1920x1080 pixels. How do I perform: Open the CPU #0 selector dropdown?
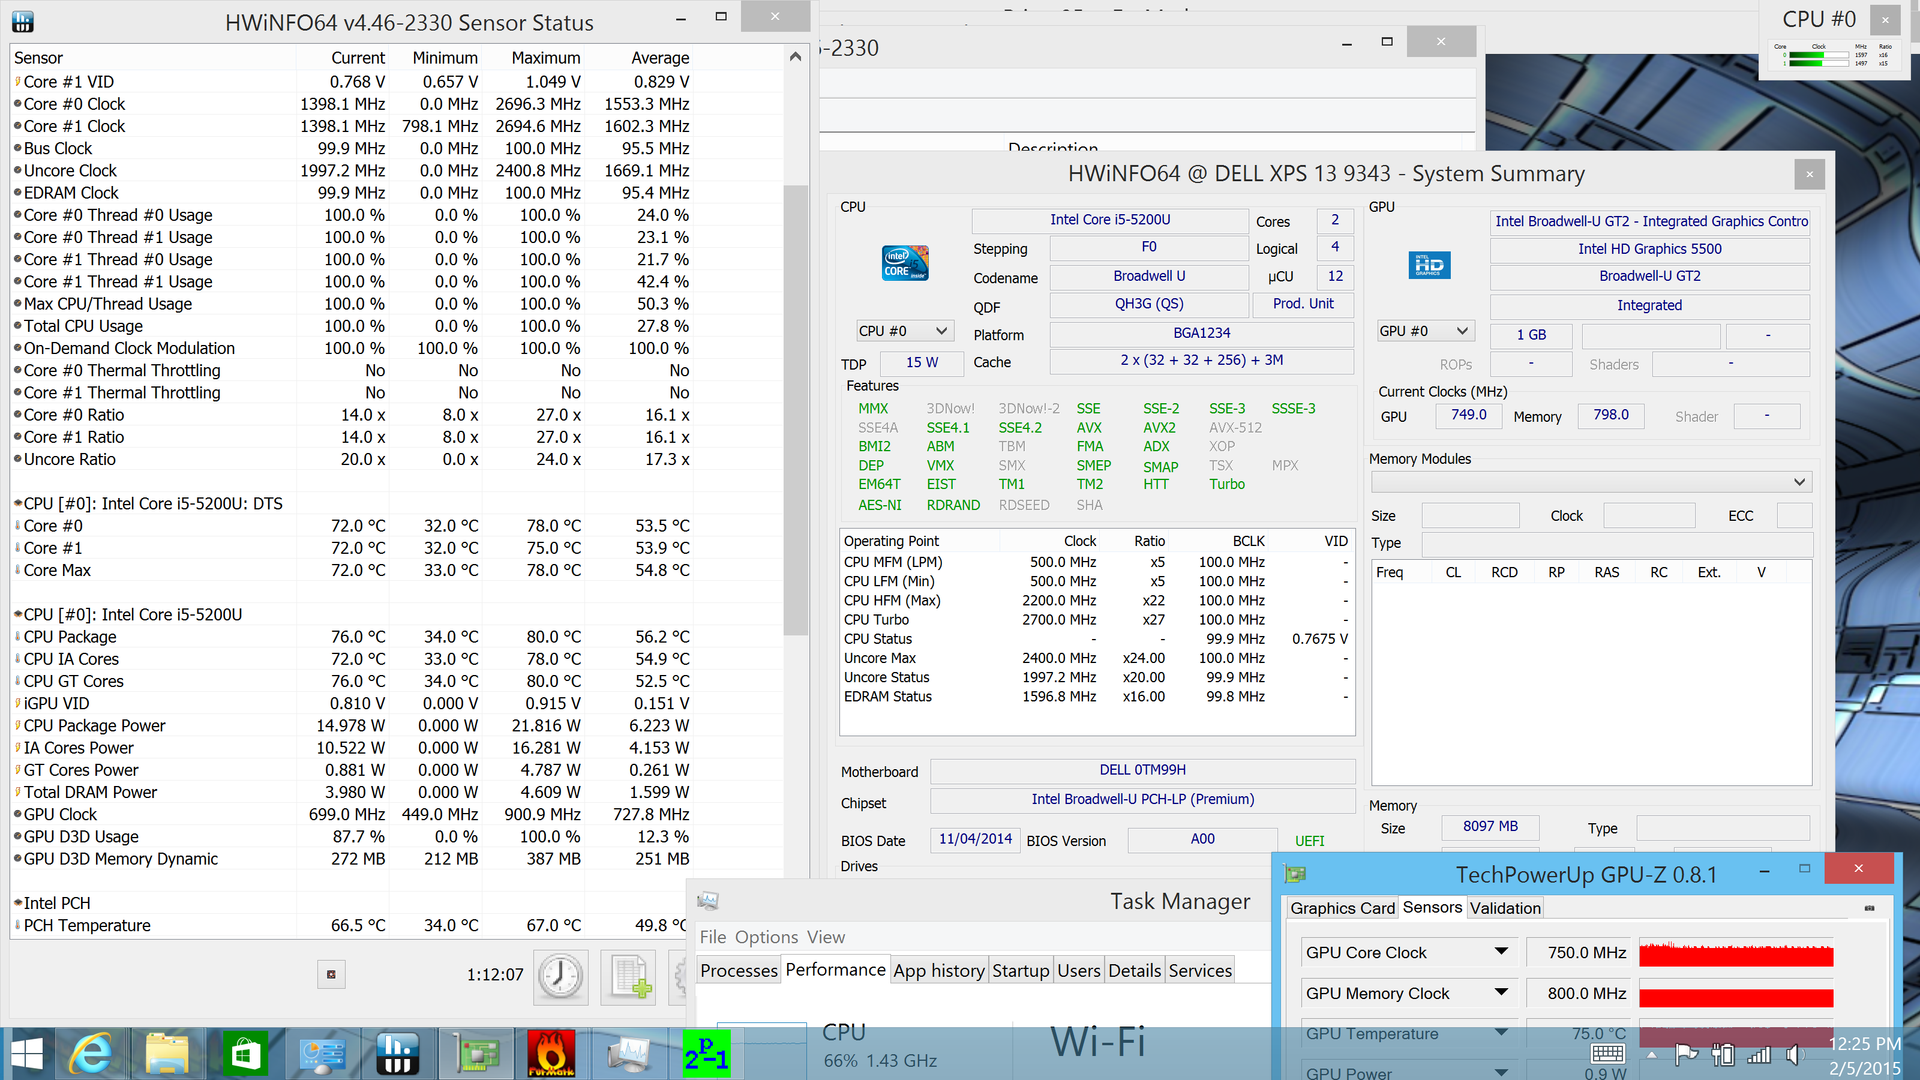click(904, 331)
